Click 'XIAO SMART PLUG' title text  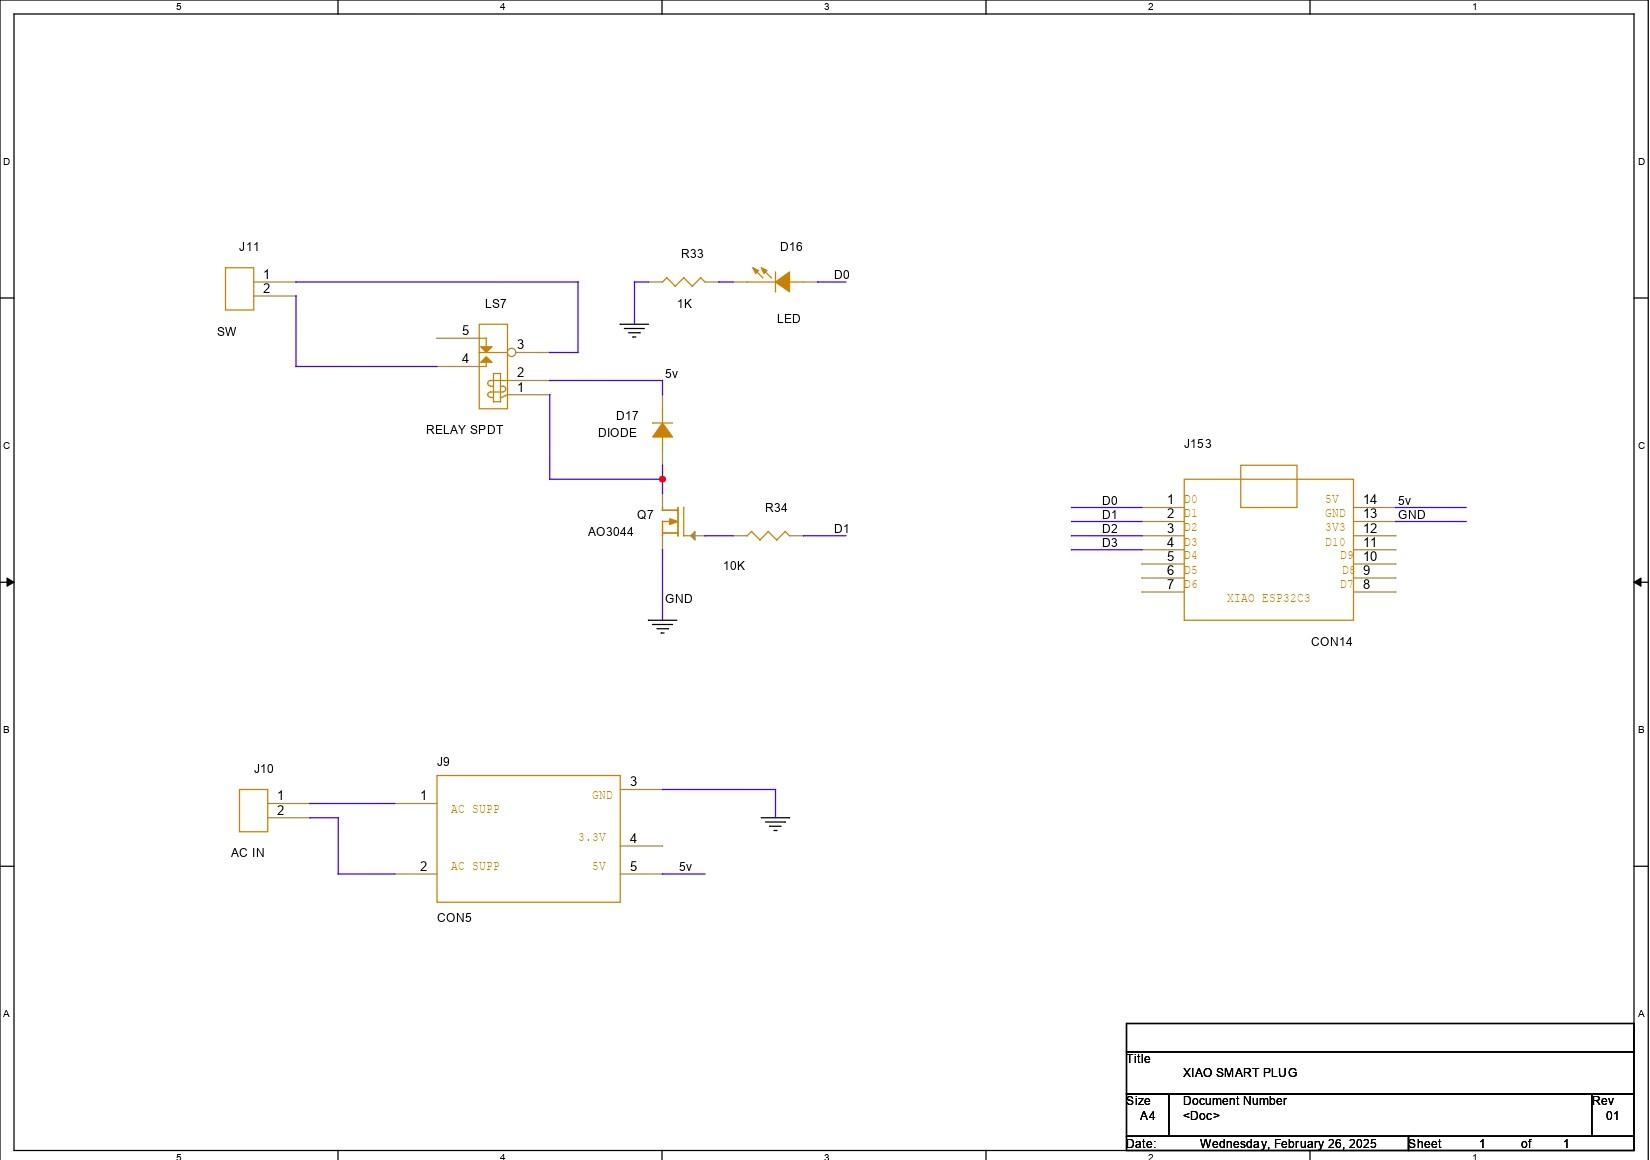coord(1239,1072)
